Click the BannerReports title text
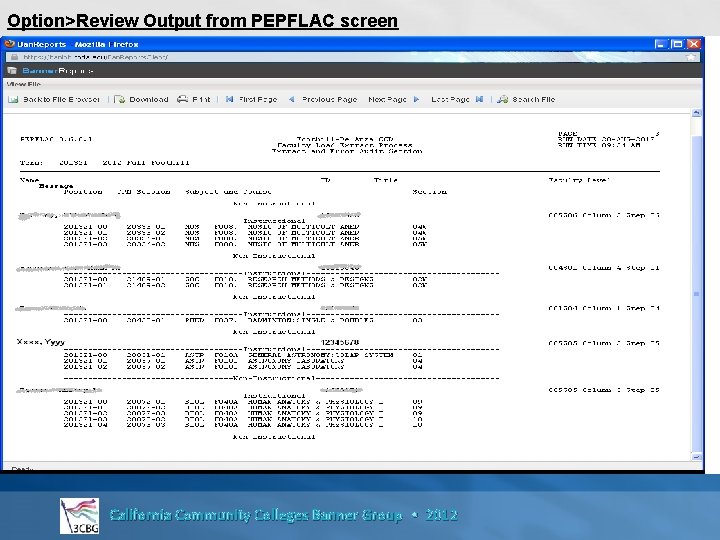This screenshot has height=540, width=720. pos(57,71)
